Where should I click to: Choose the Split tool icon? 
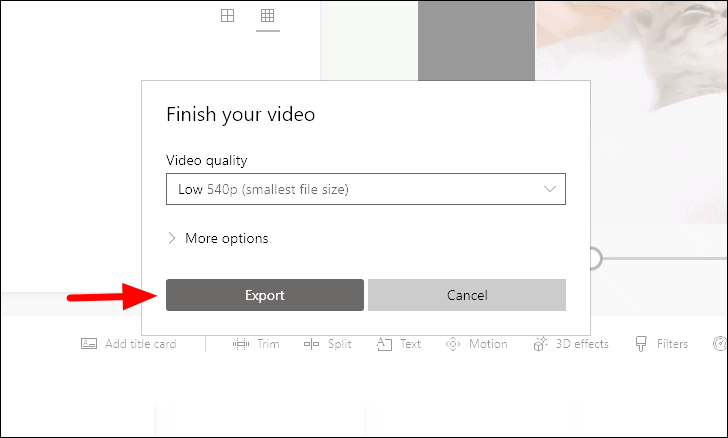tap(312, 344)
